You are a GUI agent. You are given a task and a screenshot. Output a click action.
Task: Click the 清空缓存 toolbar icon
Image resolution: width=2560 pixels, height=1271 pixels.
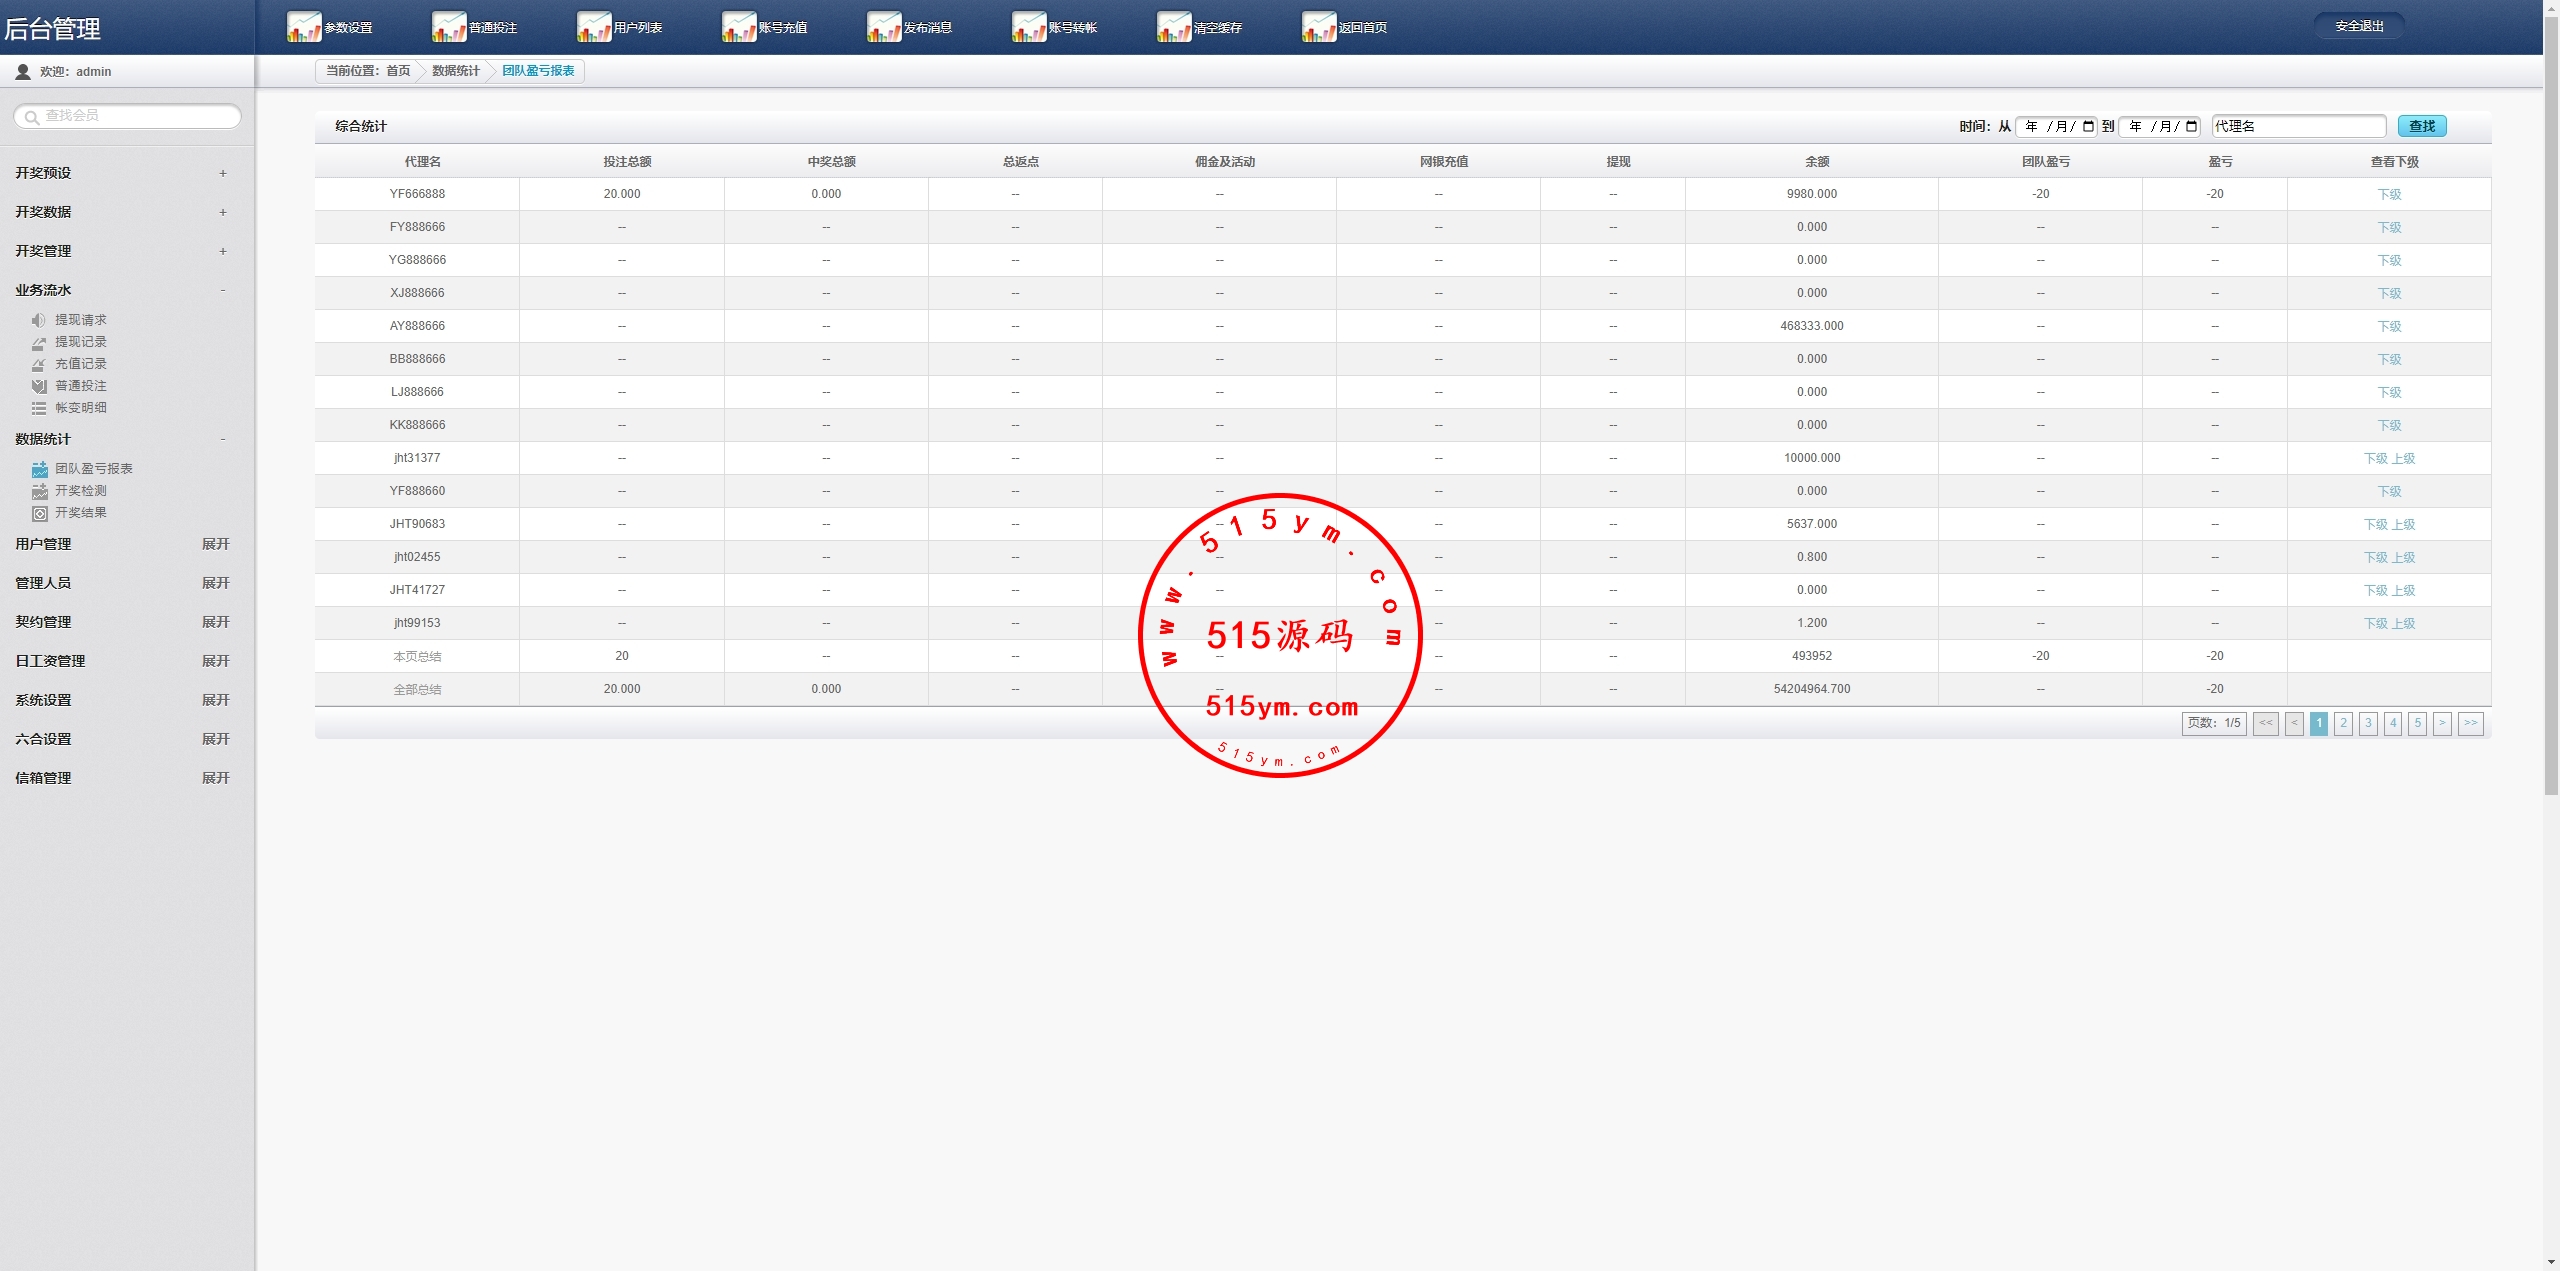pos(1174,27)
